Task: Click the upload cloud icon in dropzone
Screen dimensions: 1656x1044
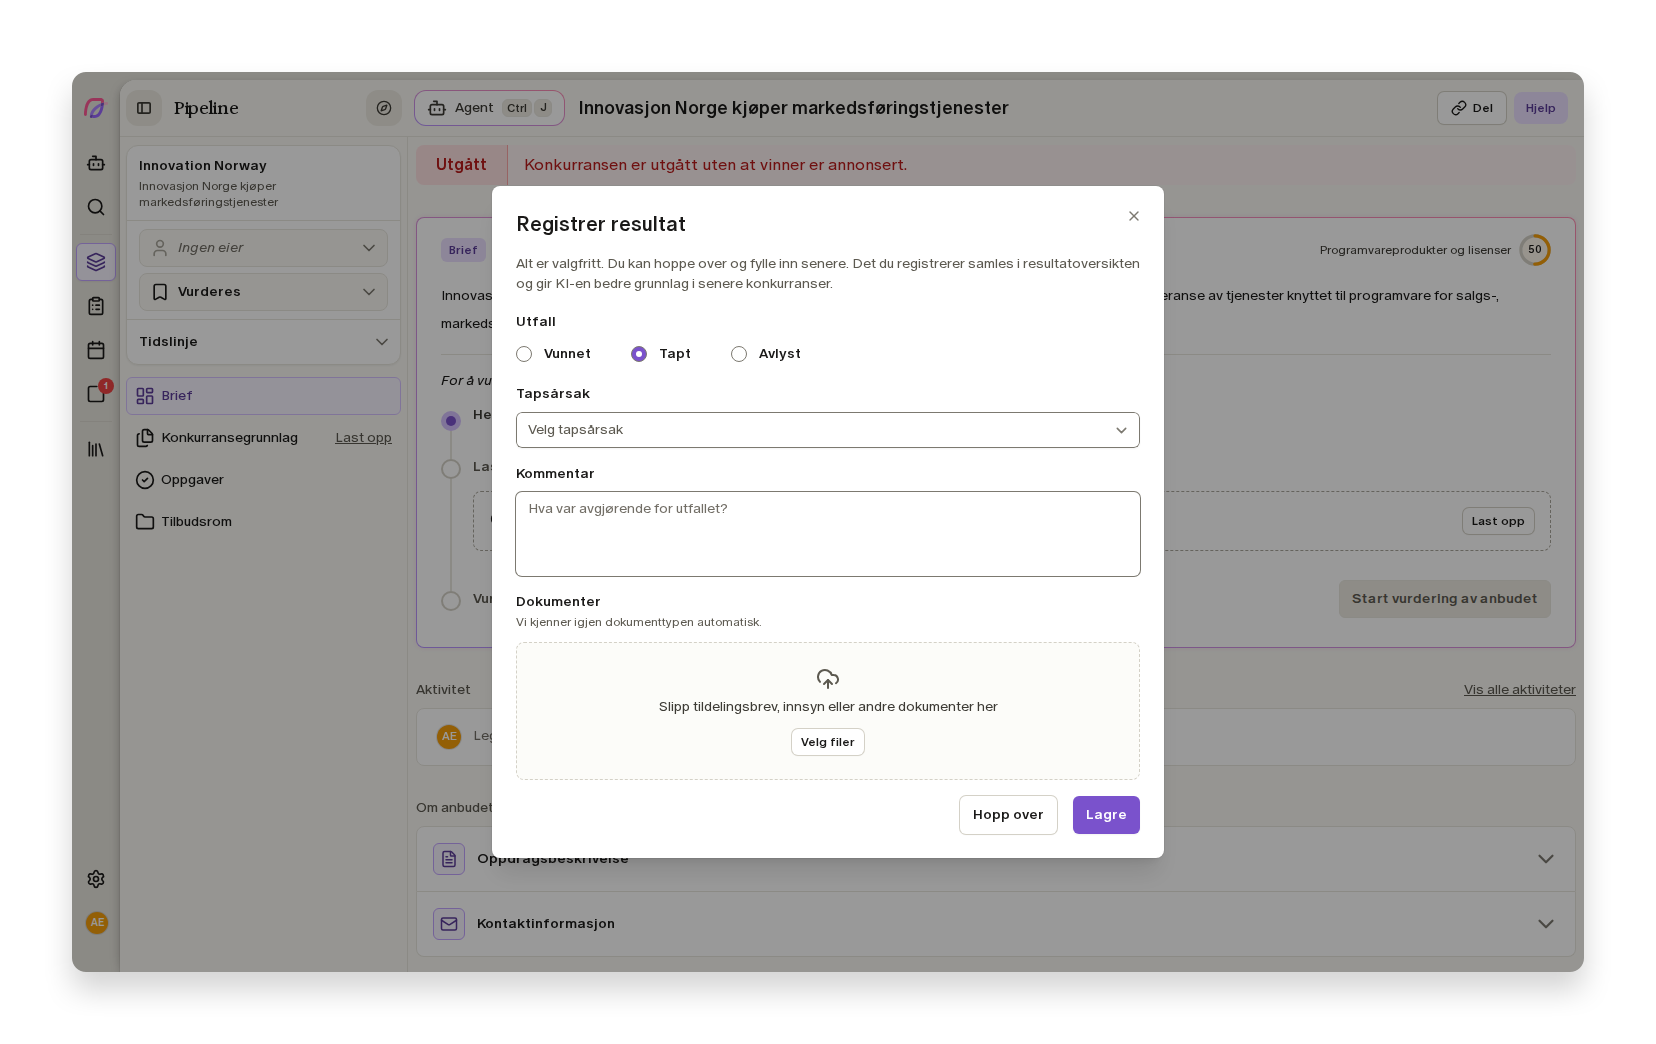Action: [828, 679]
